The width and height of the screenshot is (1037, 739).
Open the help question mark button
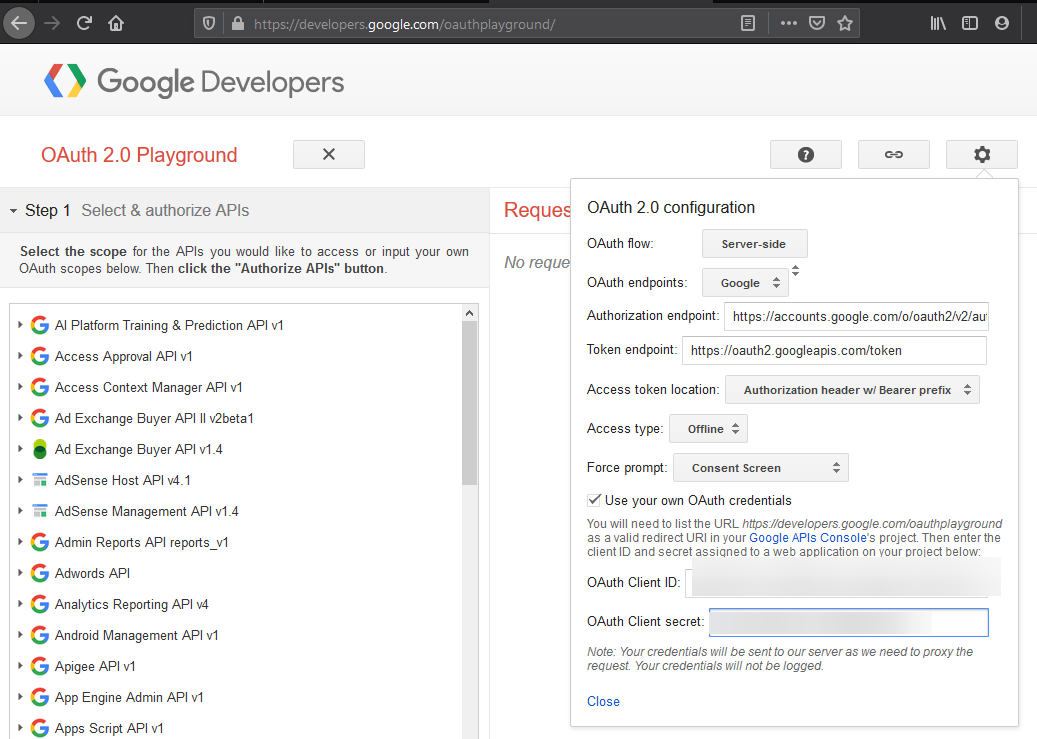point(806,154)
